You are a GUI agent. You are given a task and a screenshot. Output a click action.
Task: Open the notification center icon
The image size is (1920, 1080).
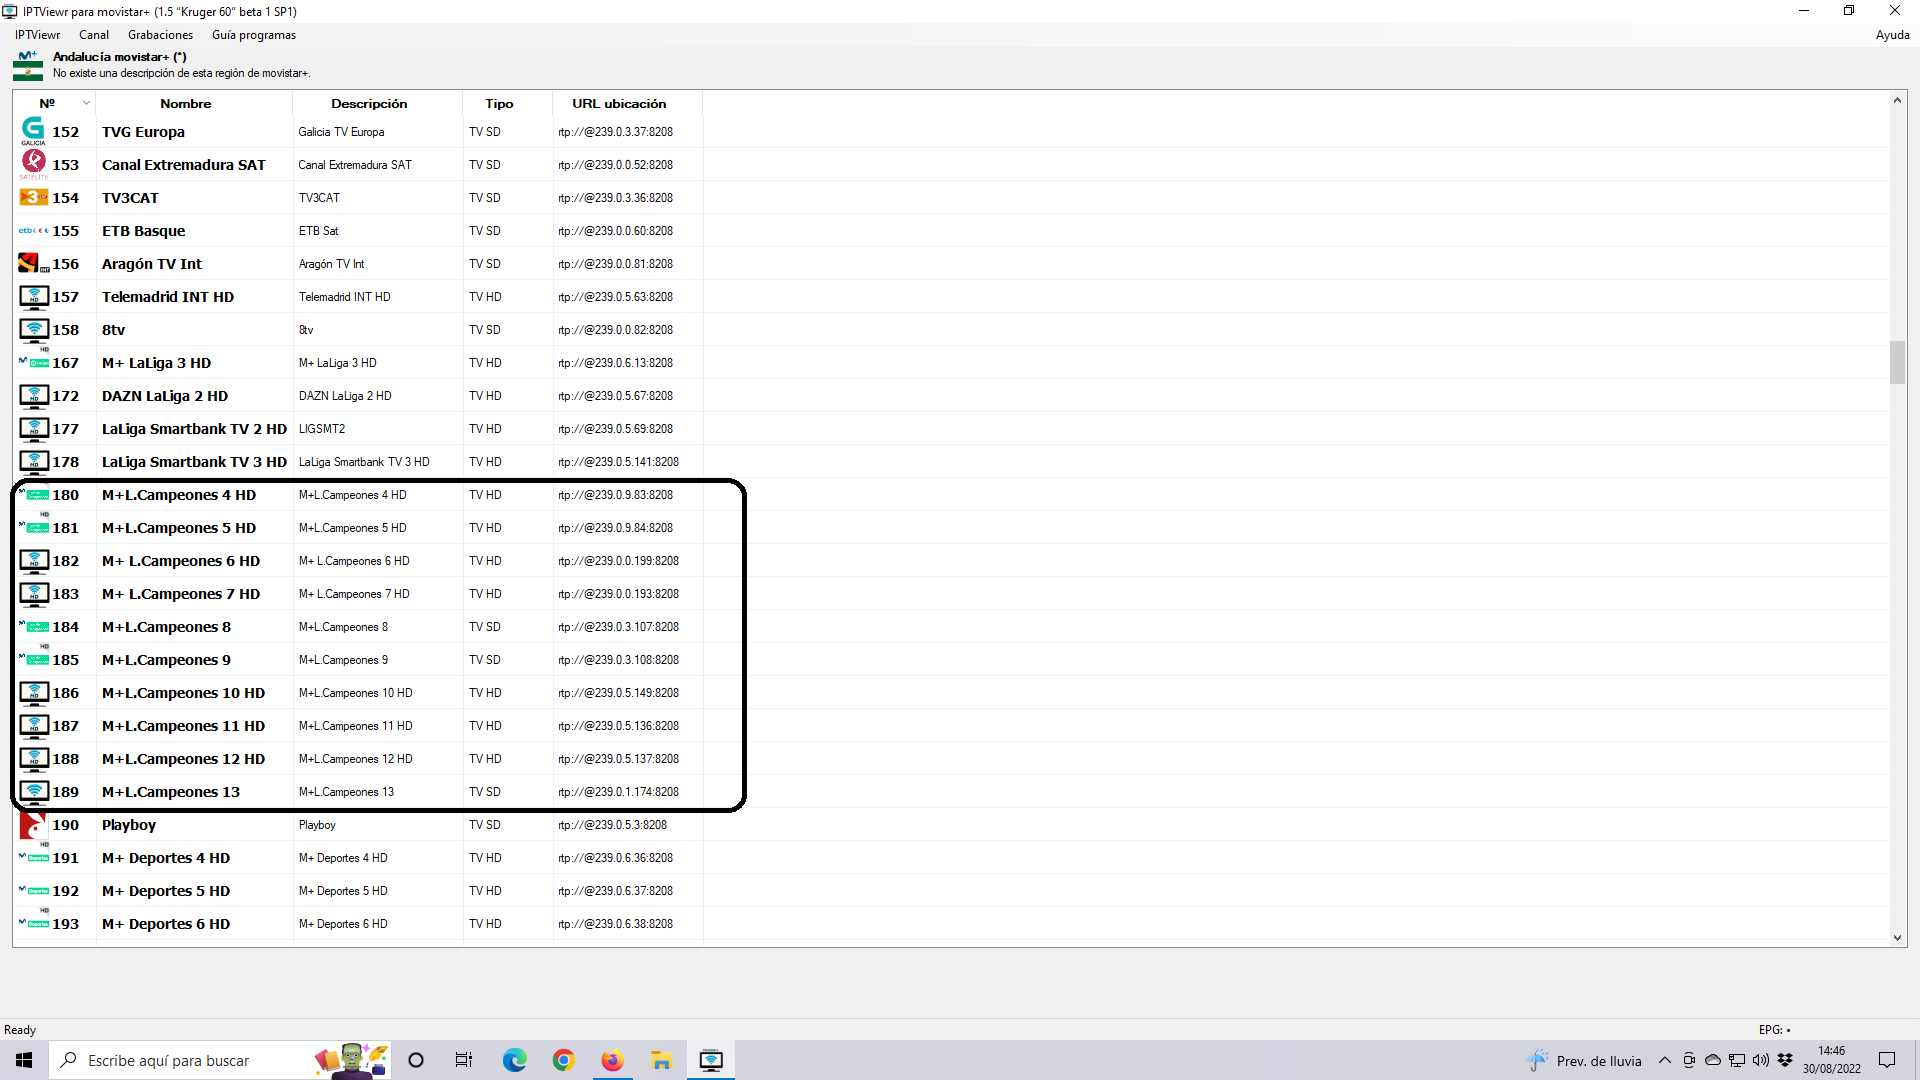(x=1887, y=1060)
